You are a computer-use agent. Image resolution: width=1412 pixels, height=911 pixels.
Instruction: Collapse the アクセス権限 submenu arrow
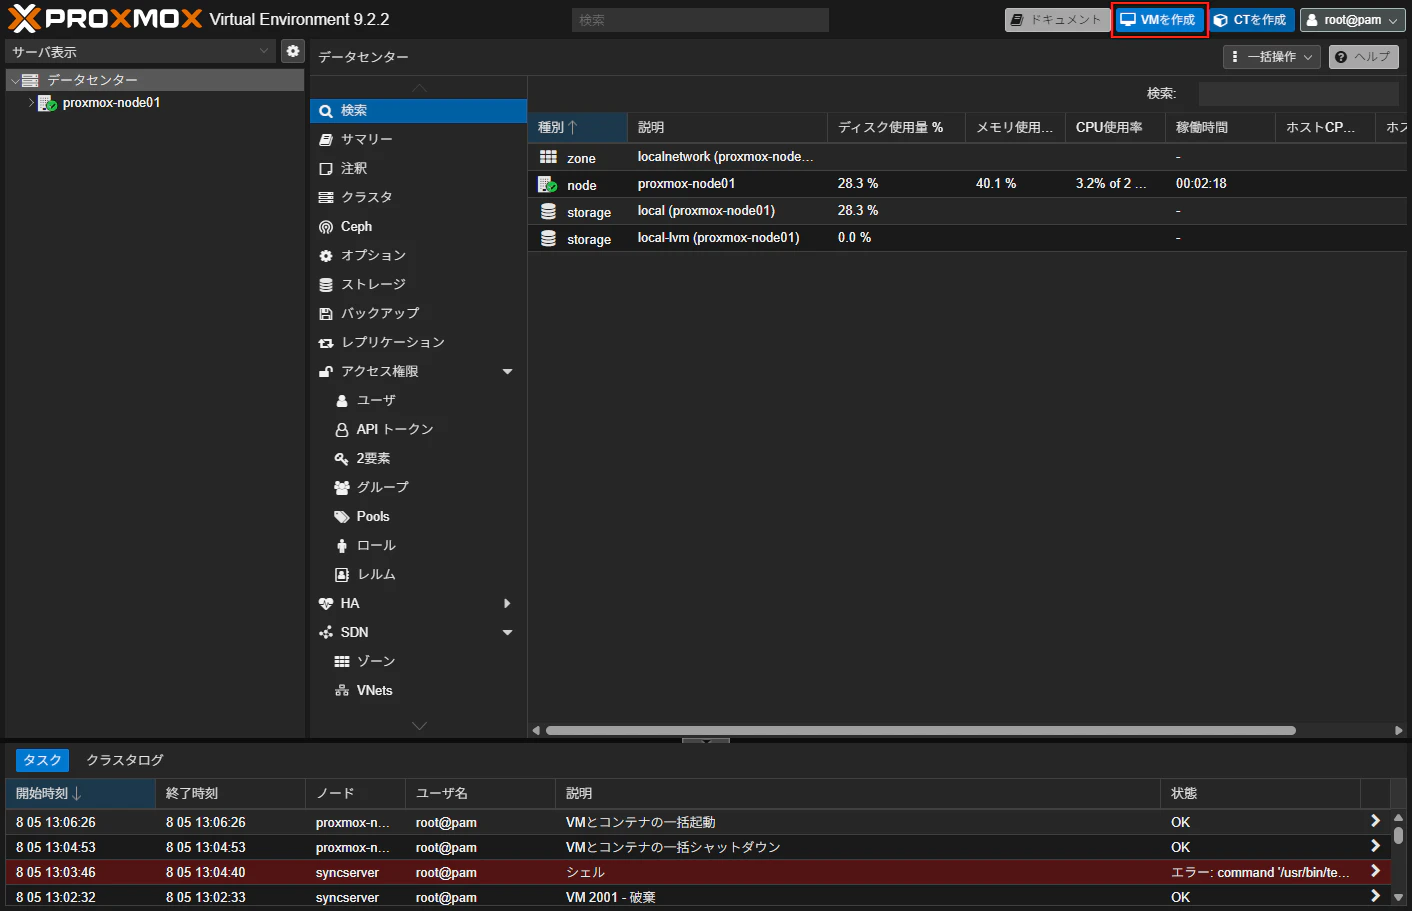click(x=507, y=372)
